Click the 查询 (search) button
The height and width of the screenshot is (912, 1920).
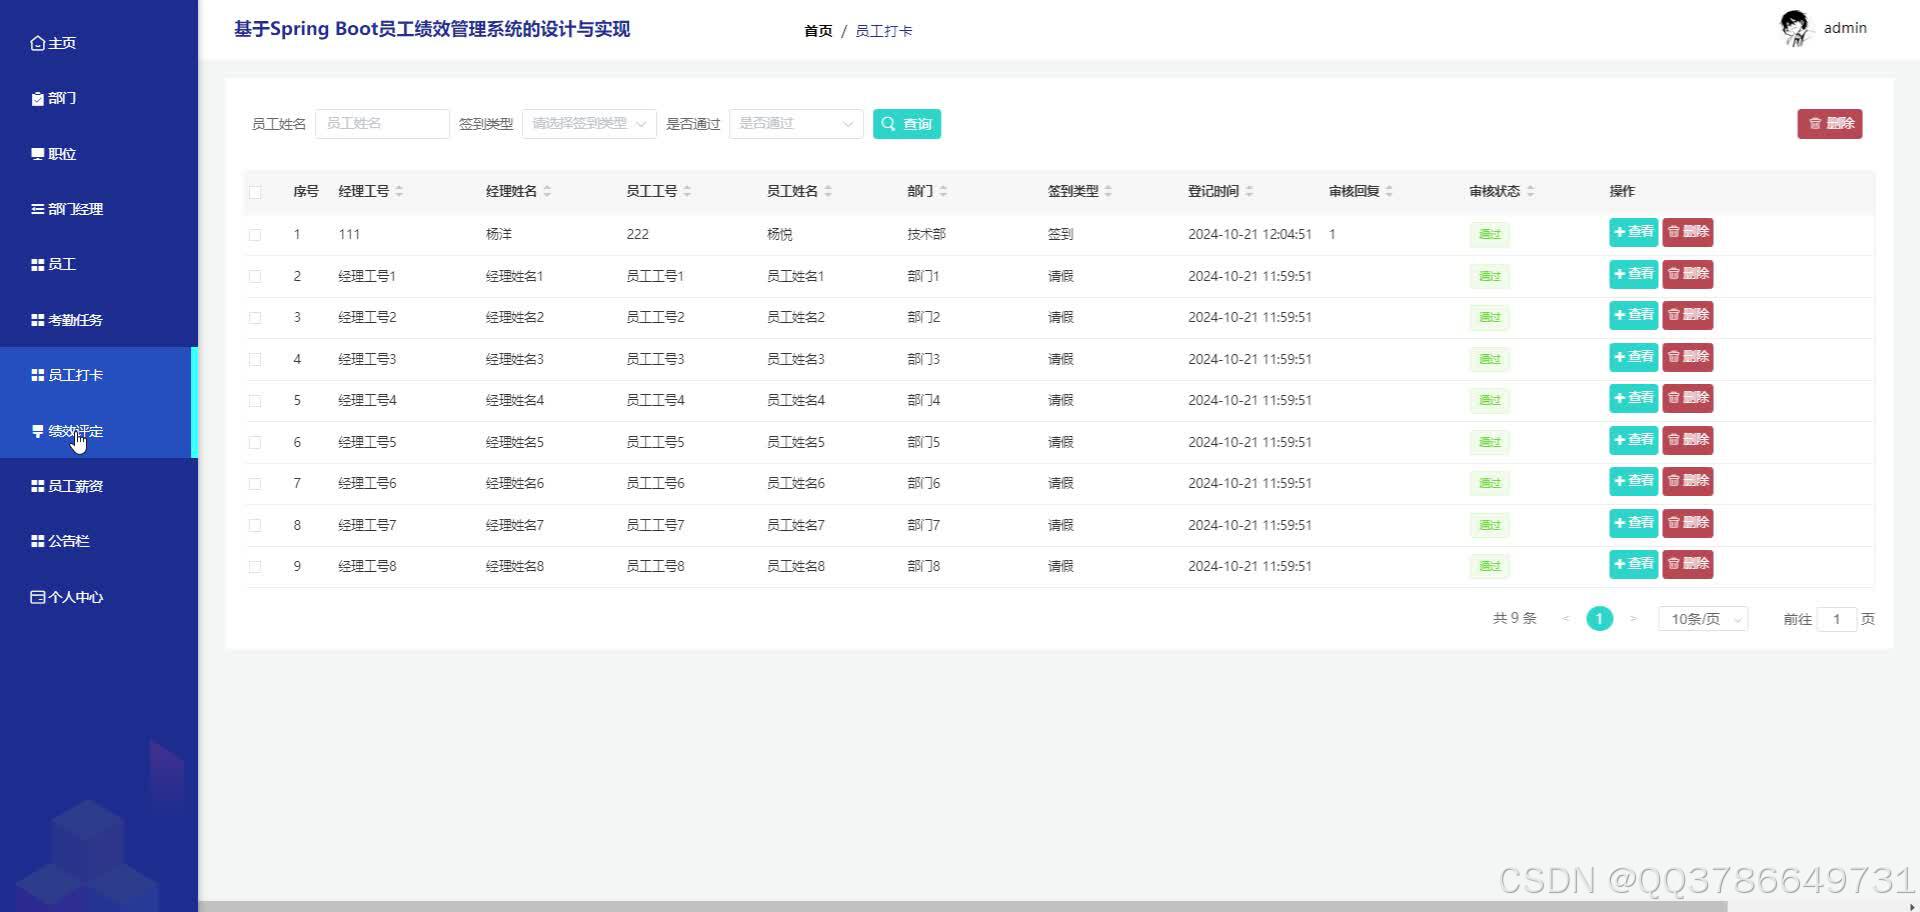[x=906, y=123]
